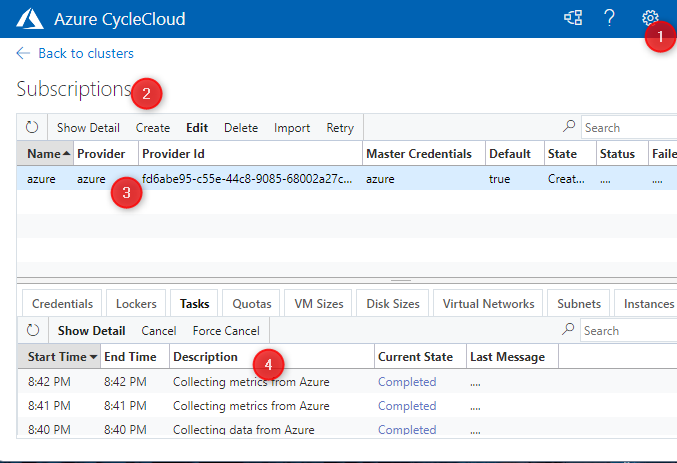Refresh the Subscriptions list

pyautogui.click(x=32, y=128)
